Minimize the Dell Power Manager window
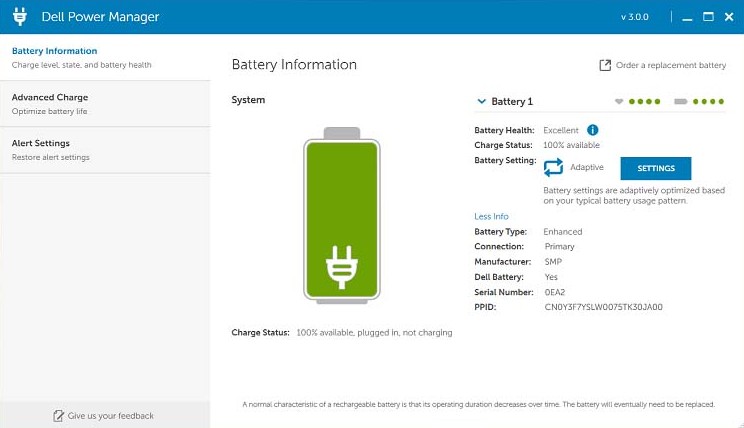The image size is (744, 428). point(686,17)
